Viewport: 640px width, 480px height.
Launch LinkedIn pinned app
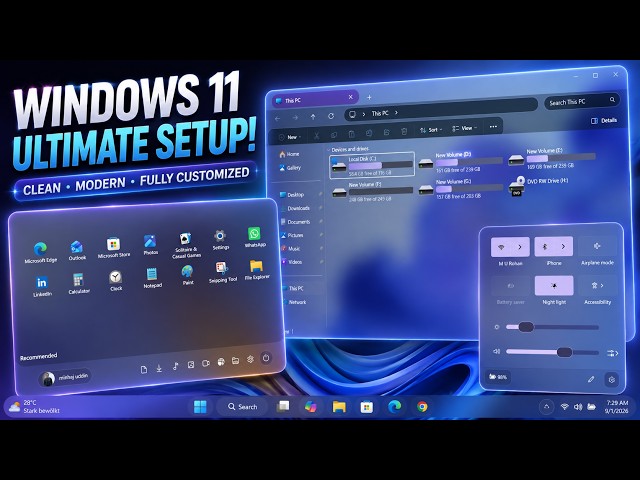[42, 286]
